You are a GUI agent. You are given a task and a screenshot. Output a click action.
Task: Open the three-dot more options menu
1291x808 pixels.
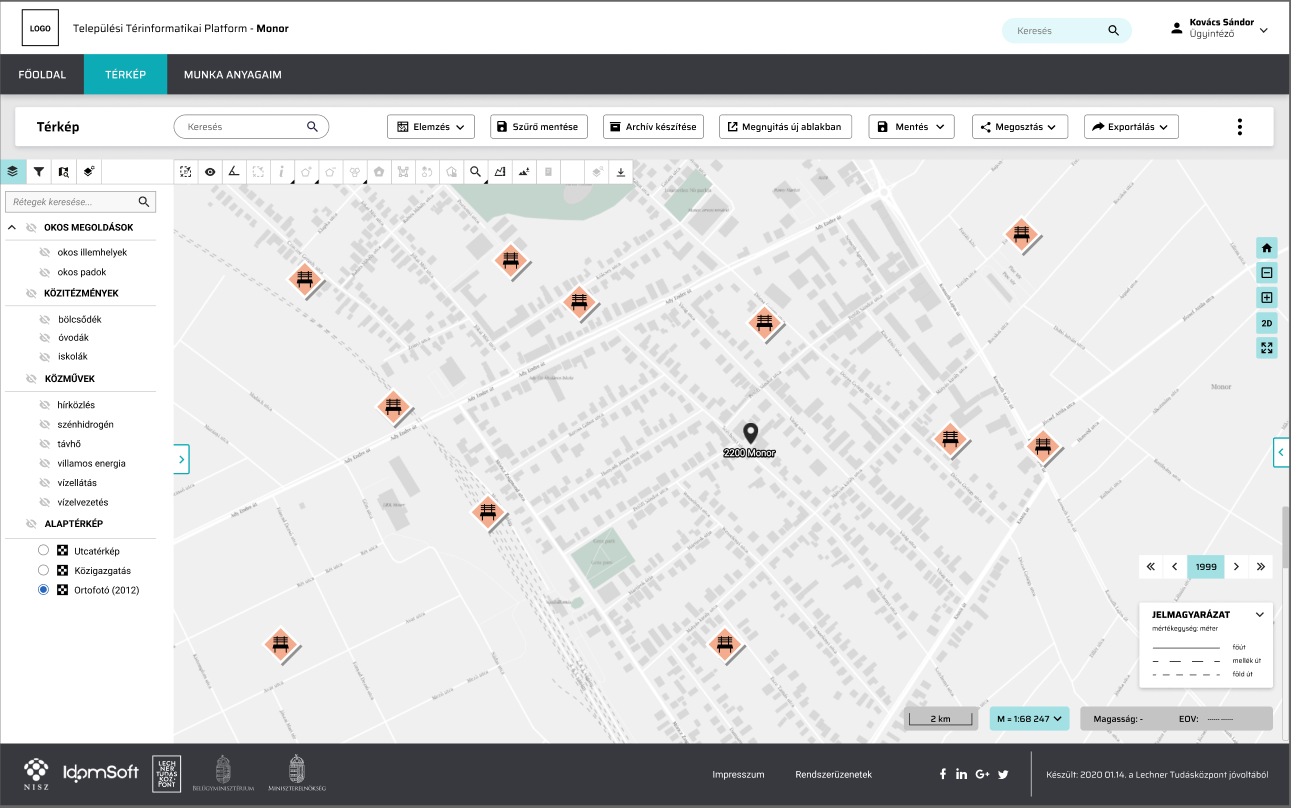click(x=1240, y=127)
